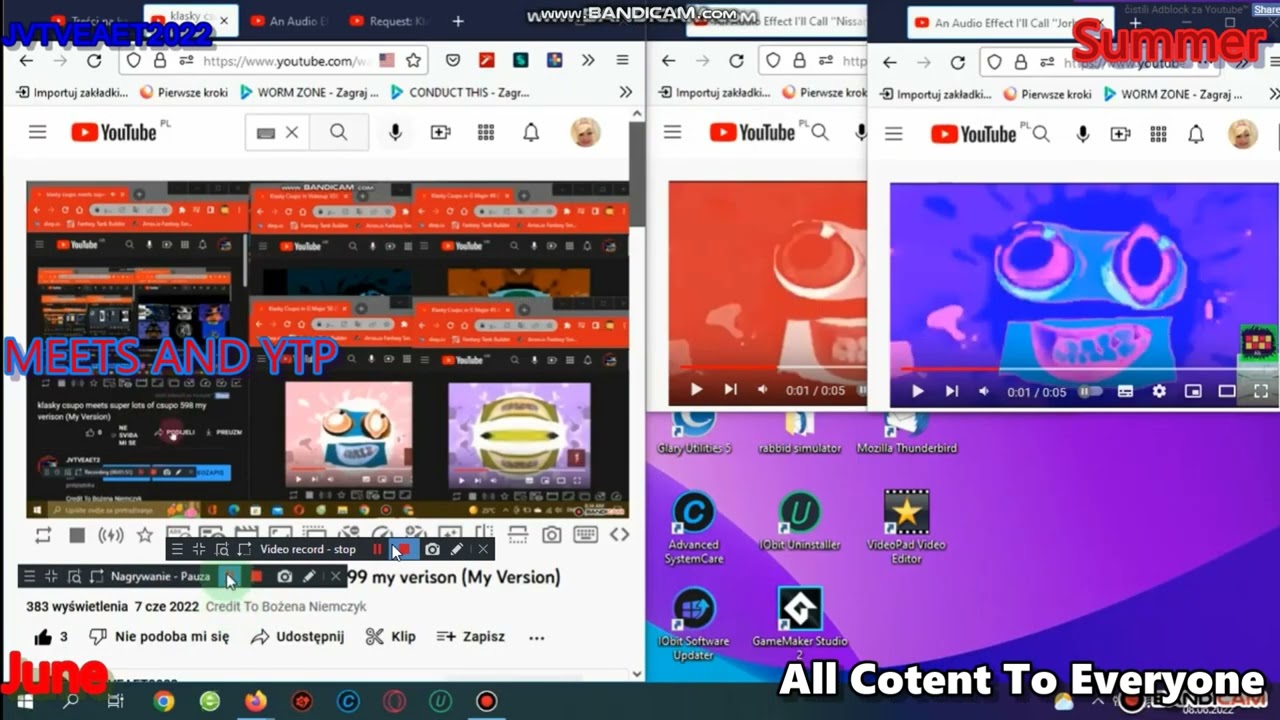Click stop square in extension toolbar below video

77,535
